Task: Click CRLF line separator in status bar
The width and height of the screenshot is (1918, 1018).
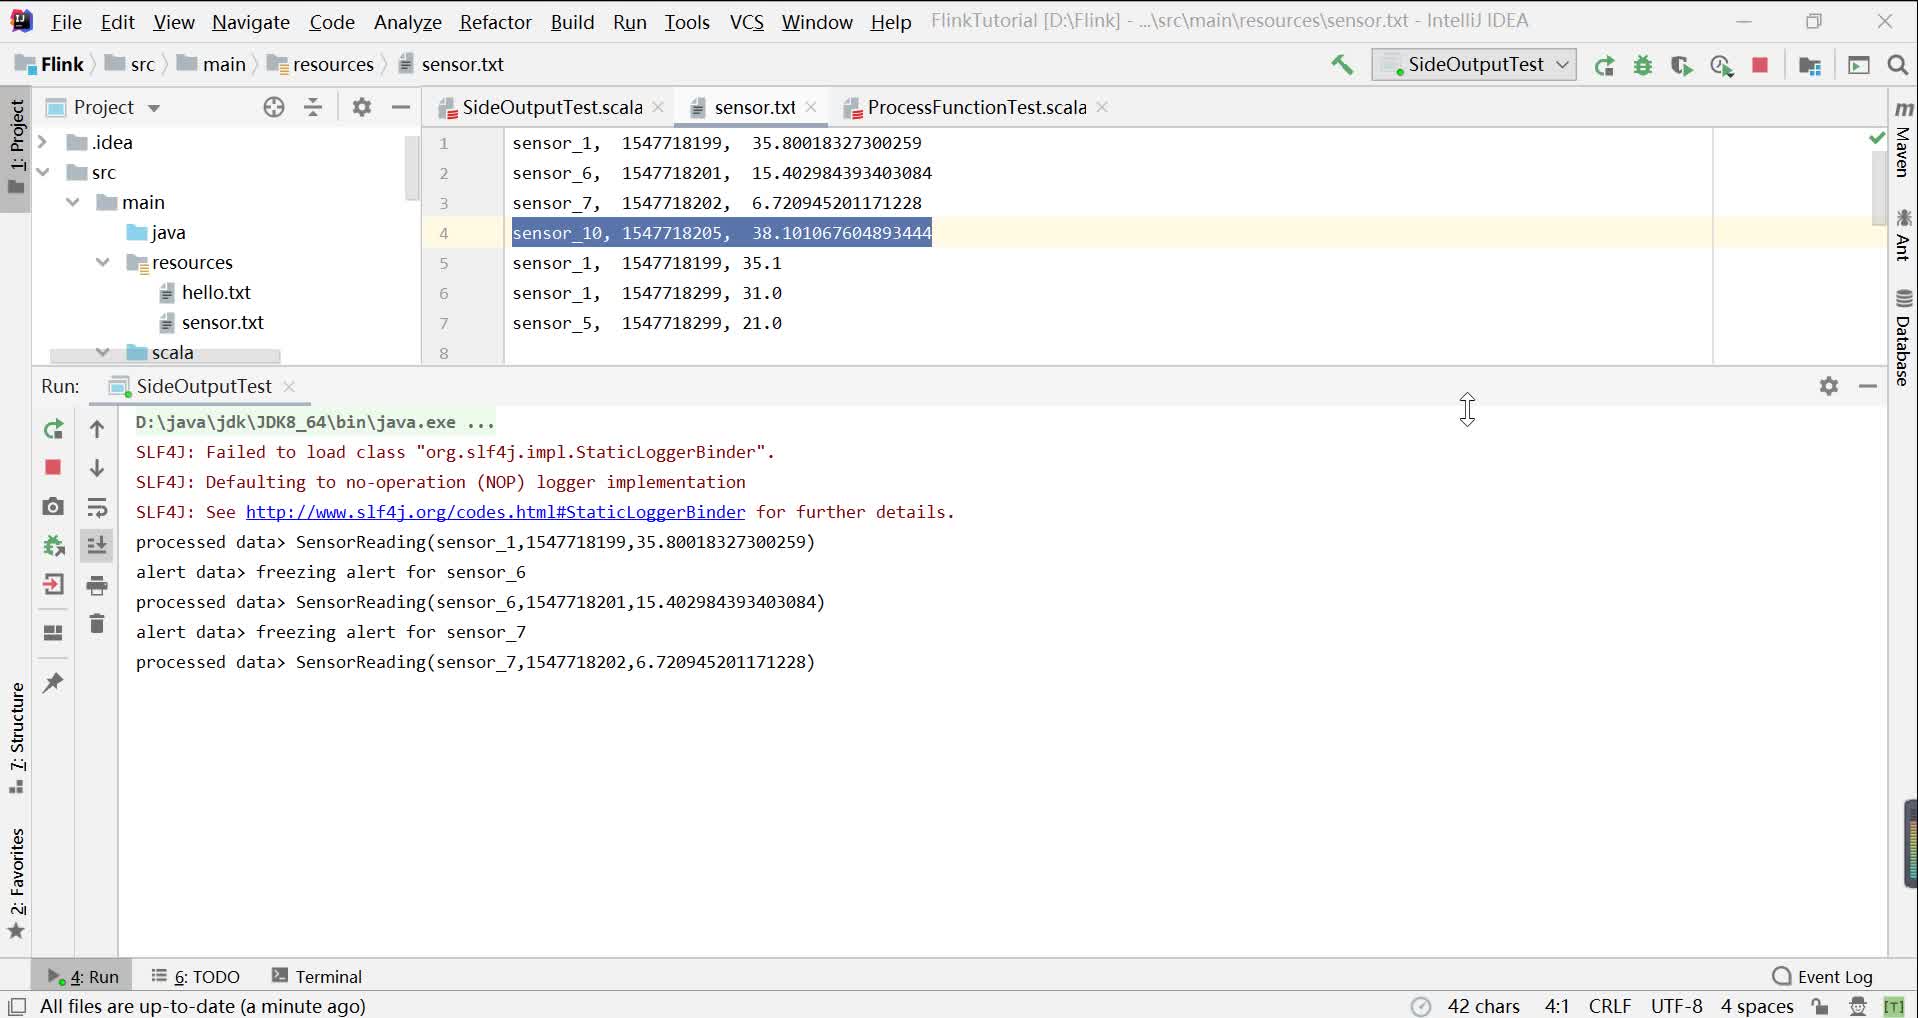Action: (x=1609, y=1006)
